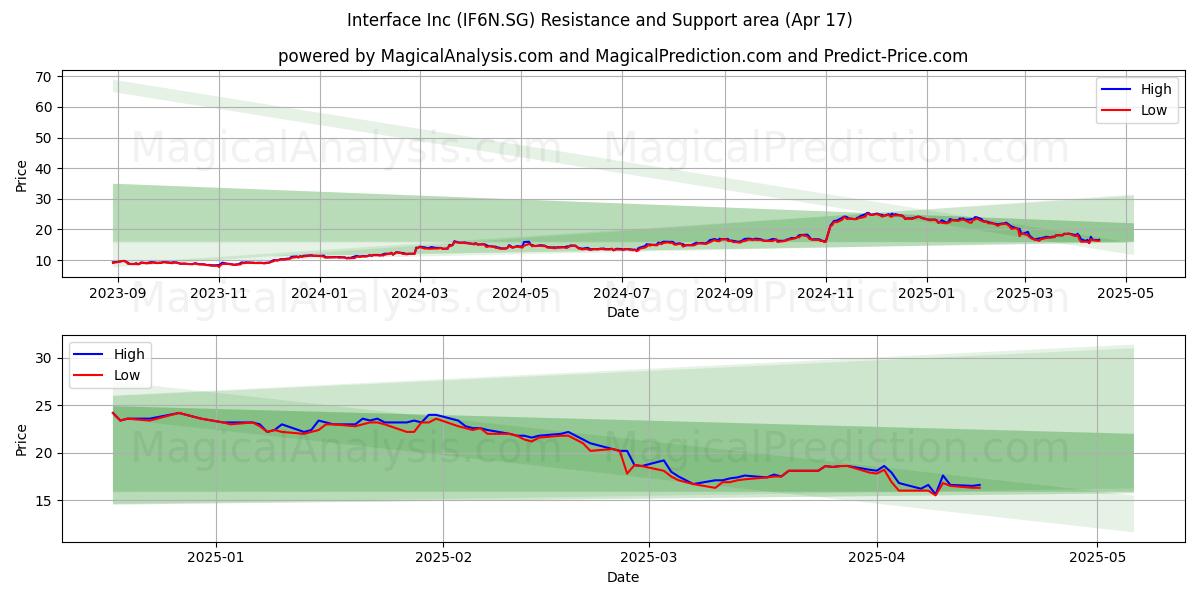This screenshot has width=1200, height=600.
Task: Click the '15' y-axis label in the bottom chart
Action: pos(46,500)
